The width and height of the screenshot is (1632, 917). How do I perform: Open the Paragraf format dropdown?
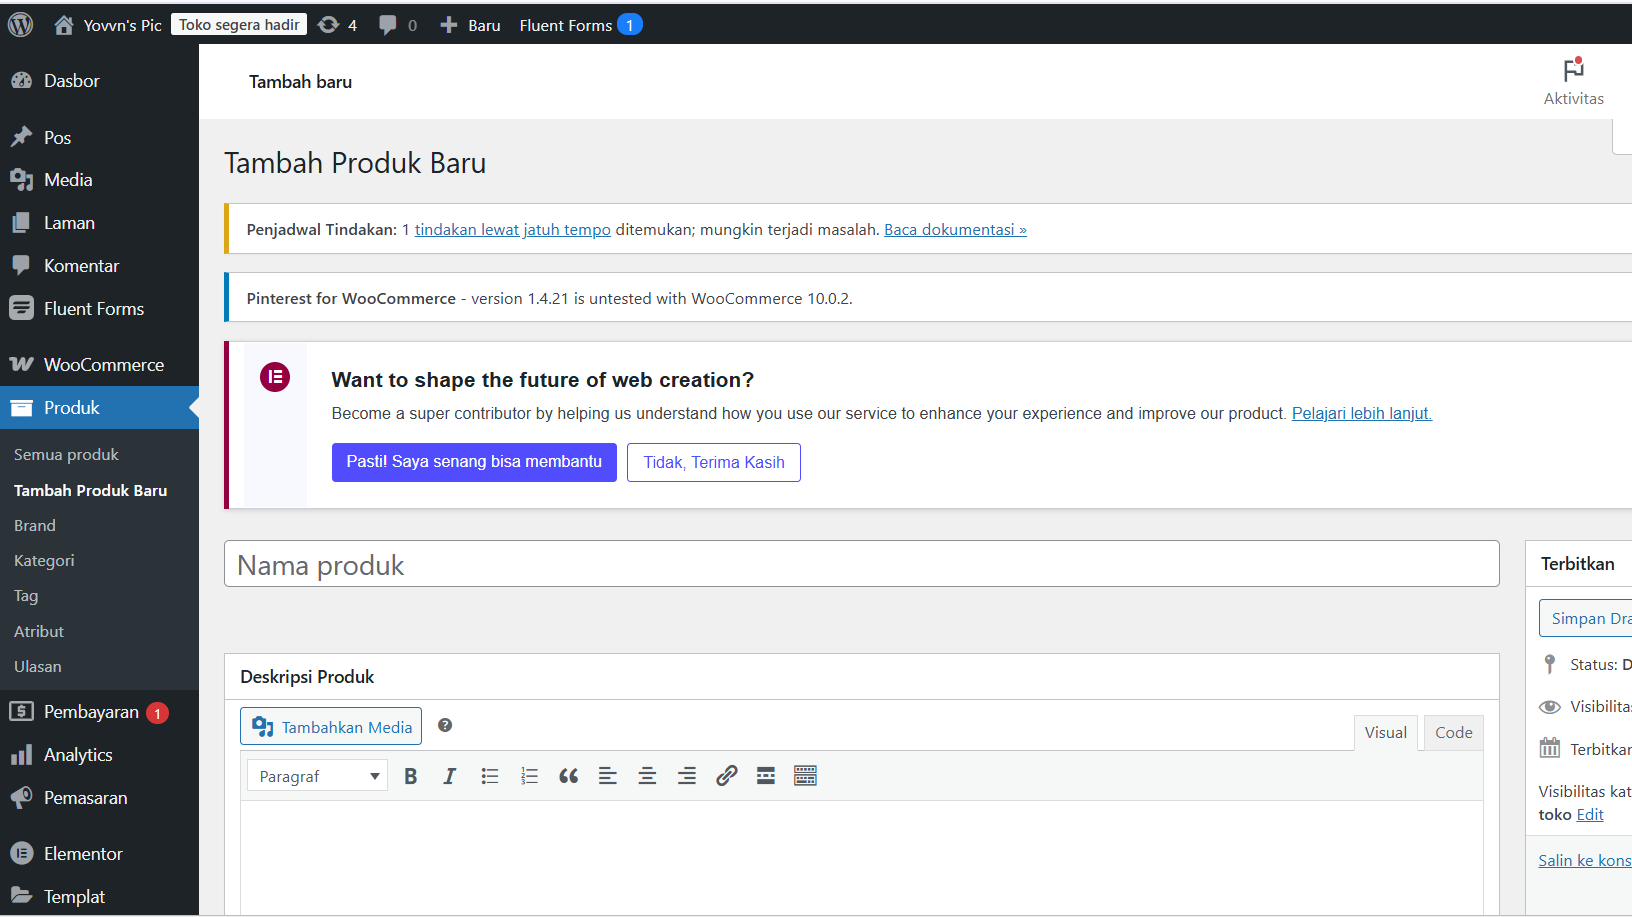[317, 776]
